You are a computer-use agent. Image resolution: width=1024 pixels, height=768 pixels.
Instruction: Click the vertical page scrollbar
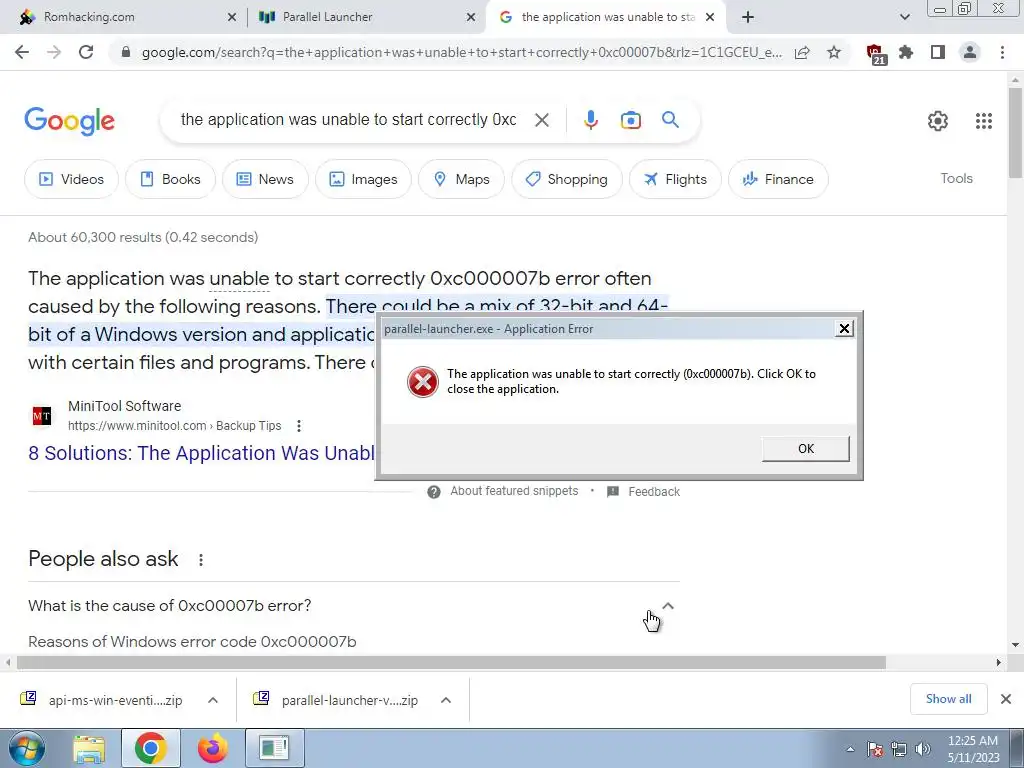(x=1015, y=132)
